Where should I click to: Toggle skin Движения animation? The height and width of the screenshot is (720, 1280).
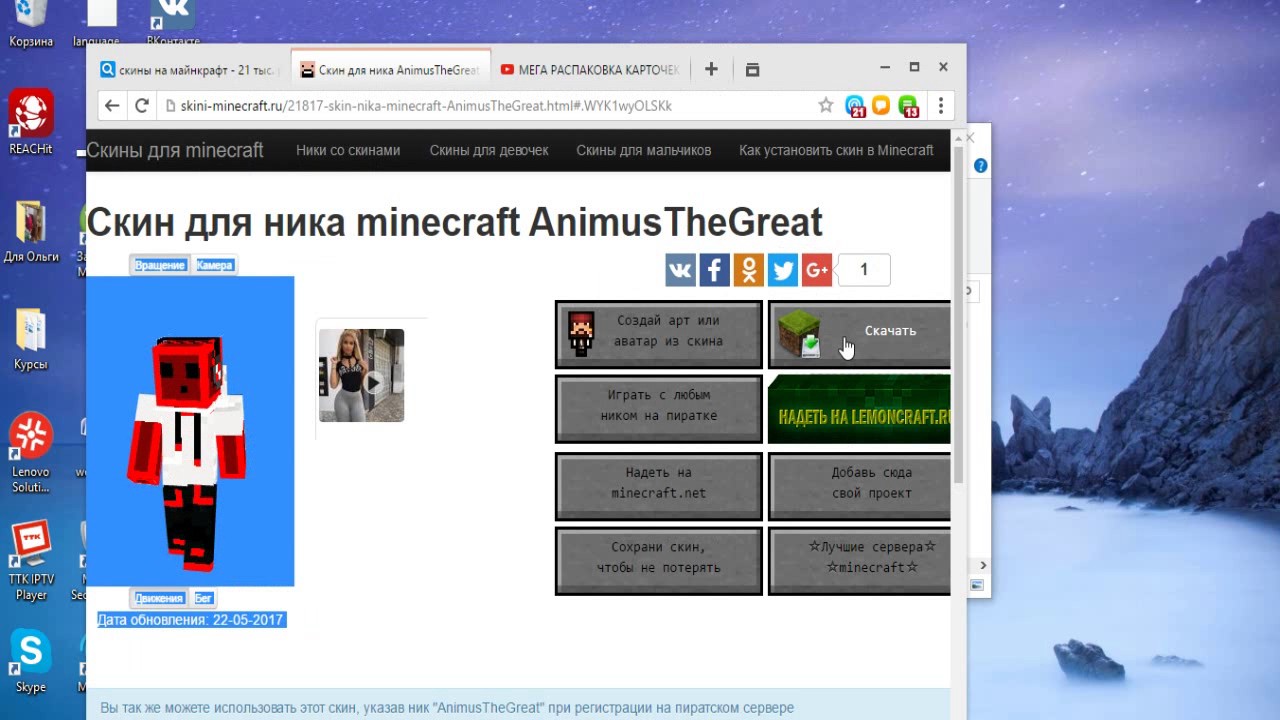tap(160, 598)
